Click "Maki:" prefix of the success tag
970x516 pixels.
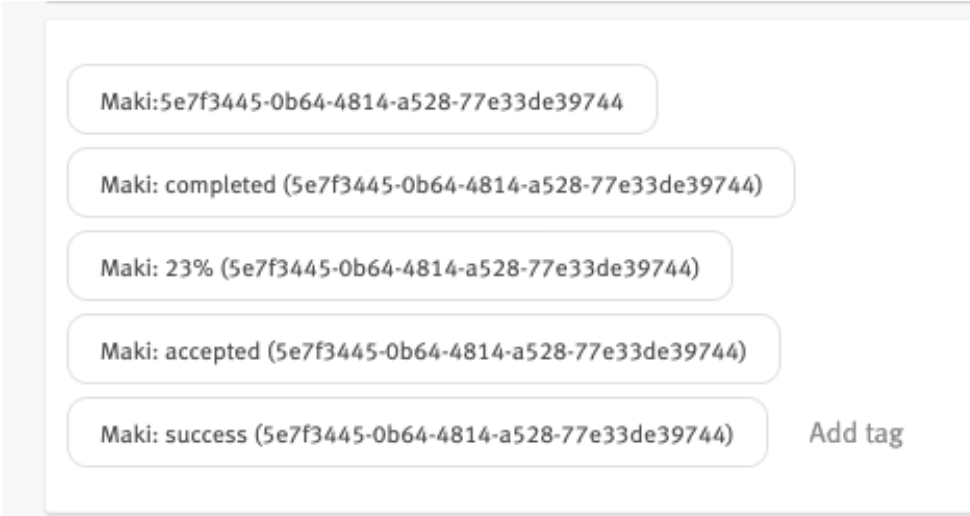click(x=130, y=434)
